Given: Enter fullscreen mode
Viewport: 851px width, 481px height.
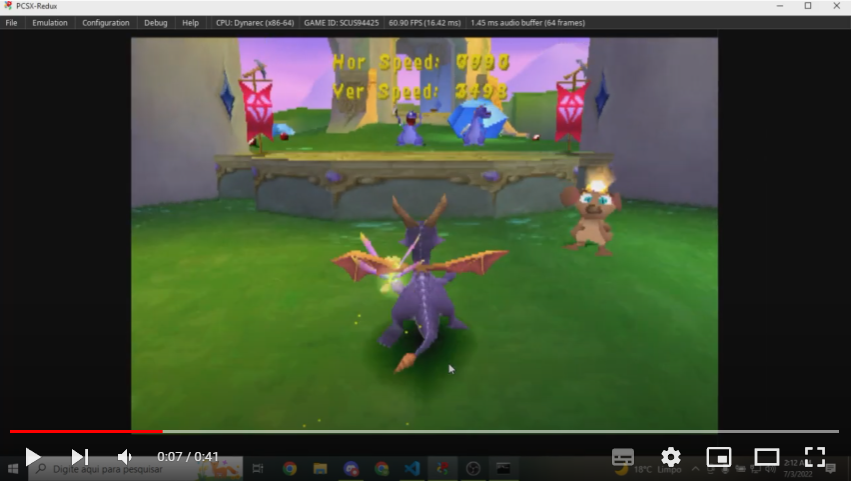Looking at the screenshot, I should [815, 457].
